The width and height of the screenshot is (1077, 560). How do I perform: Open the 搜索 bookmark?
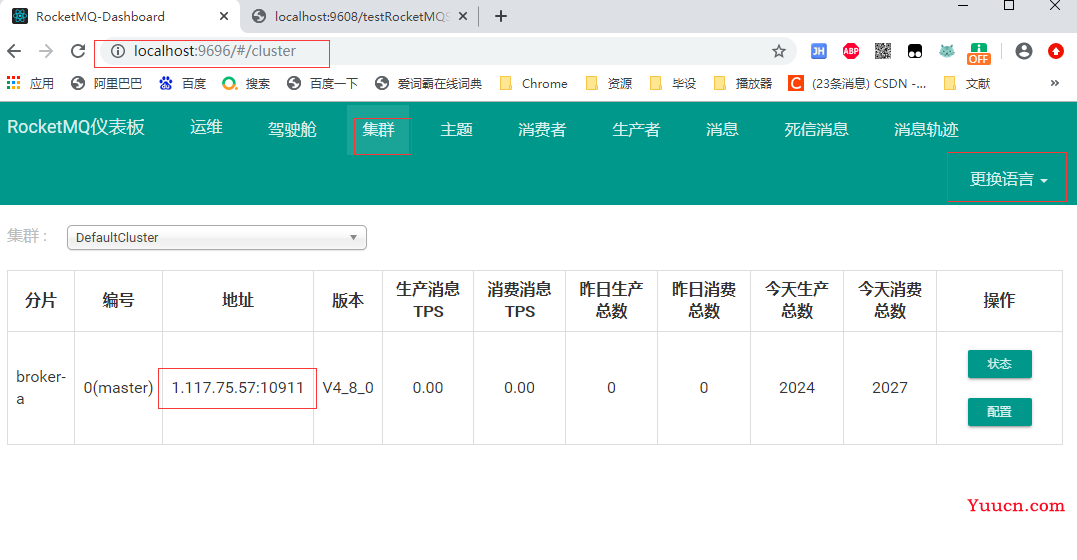point(246,83)
